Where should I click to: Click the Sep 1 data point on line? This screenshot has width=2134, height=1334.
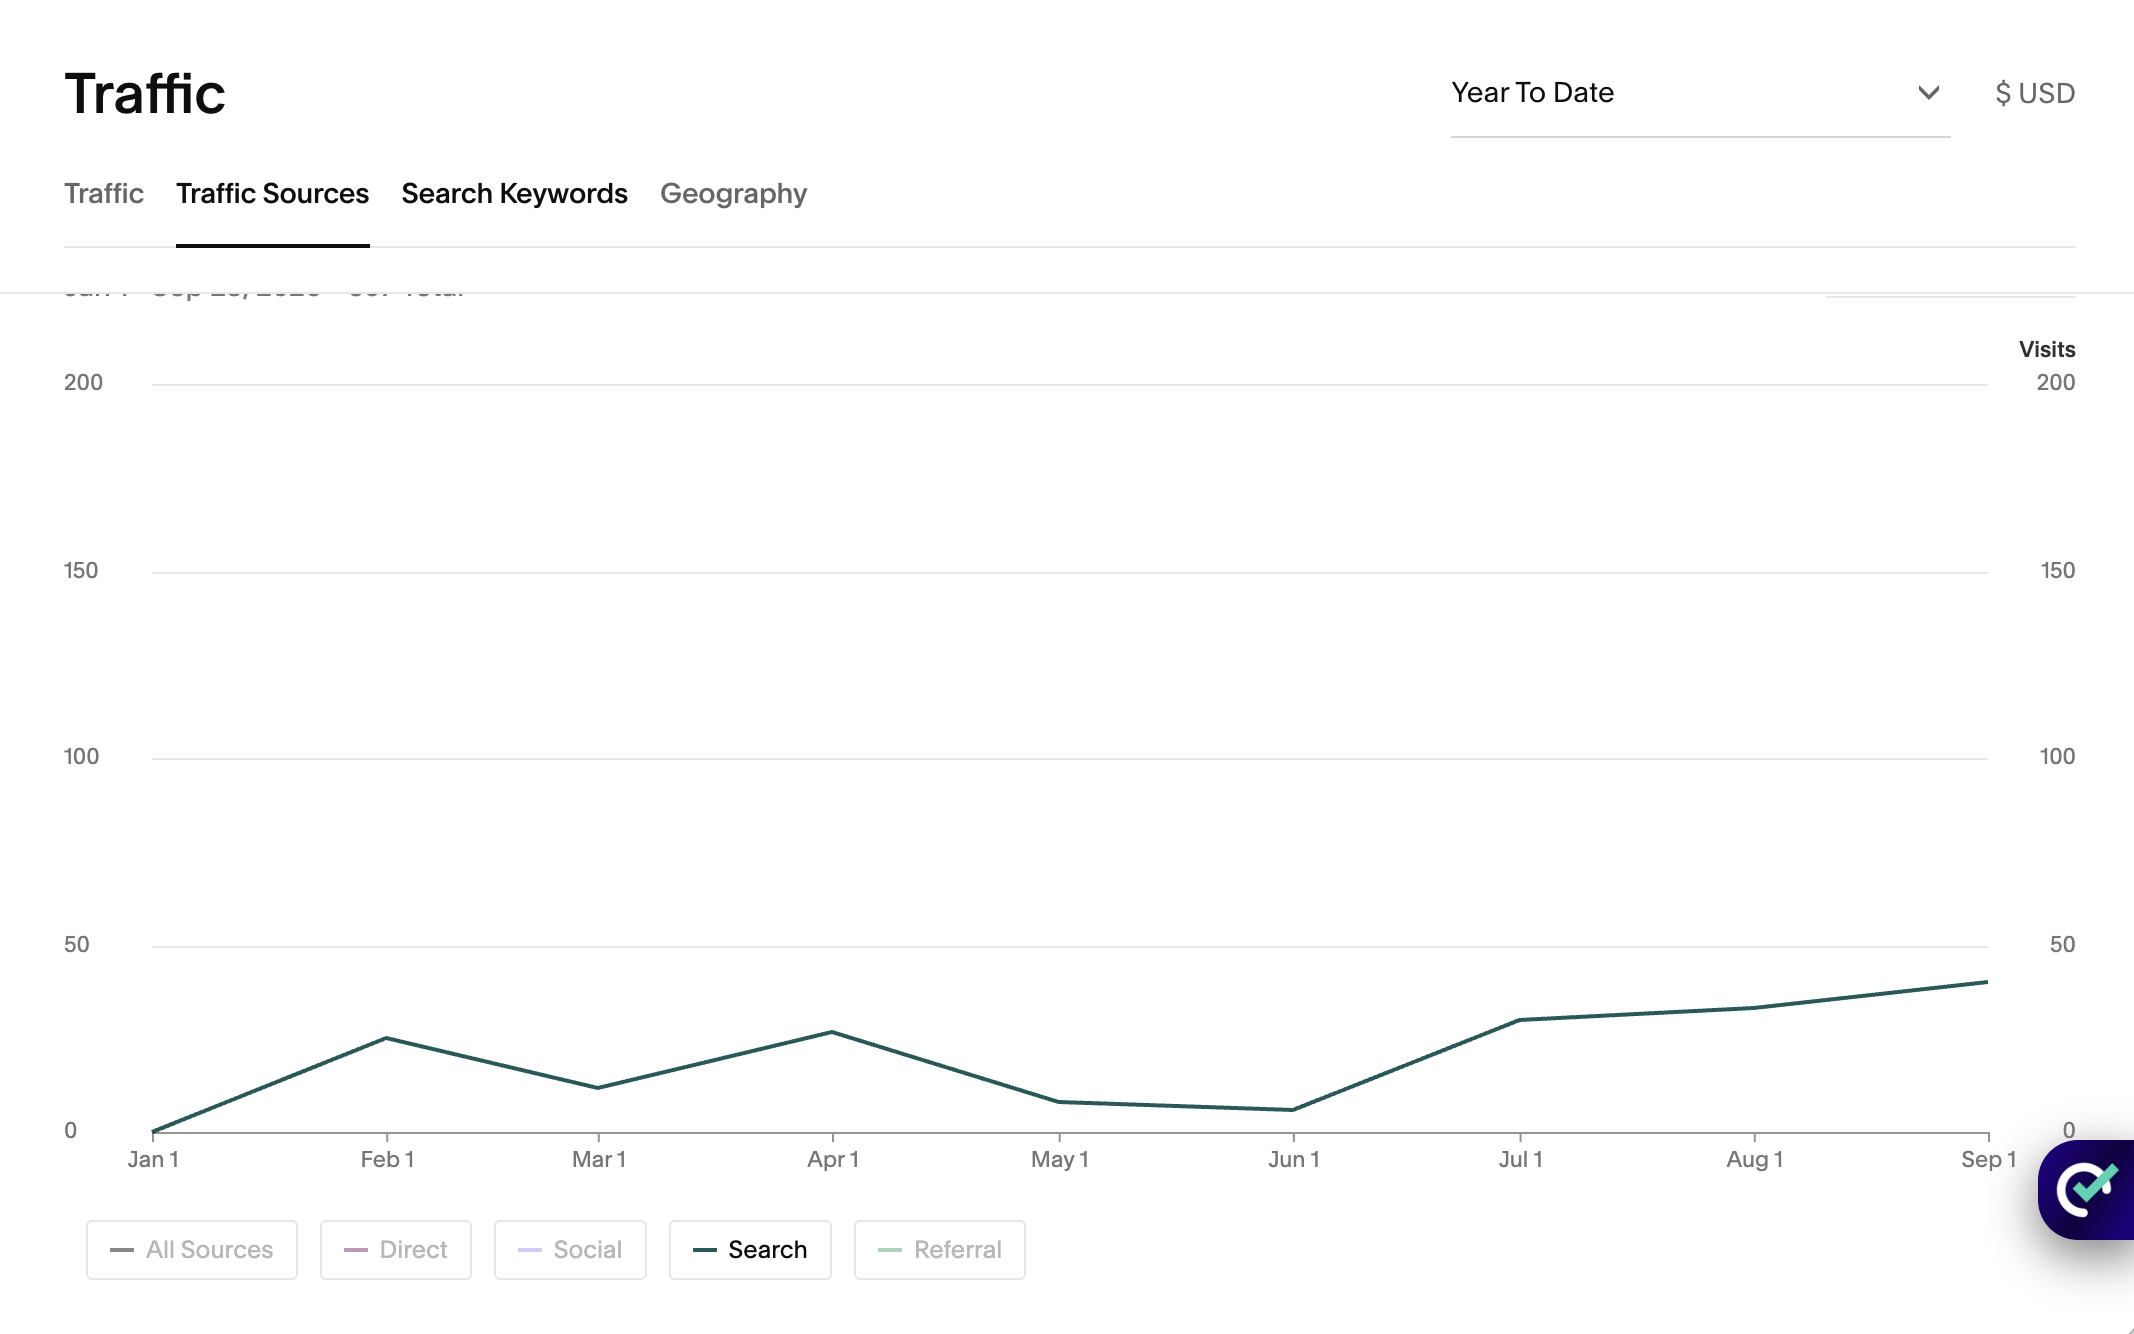point(1986,982)
